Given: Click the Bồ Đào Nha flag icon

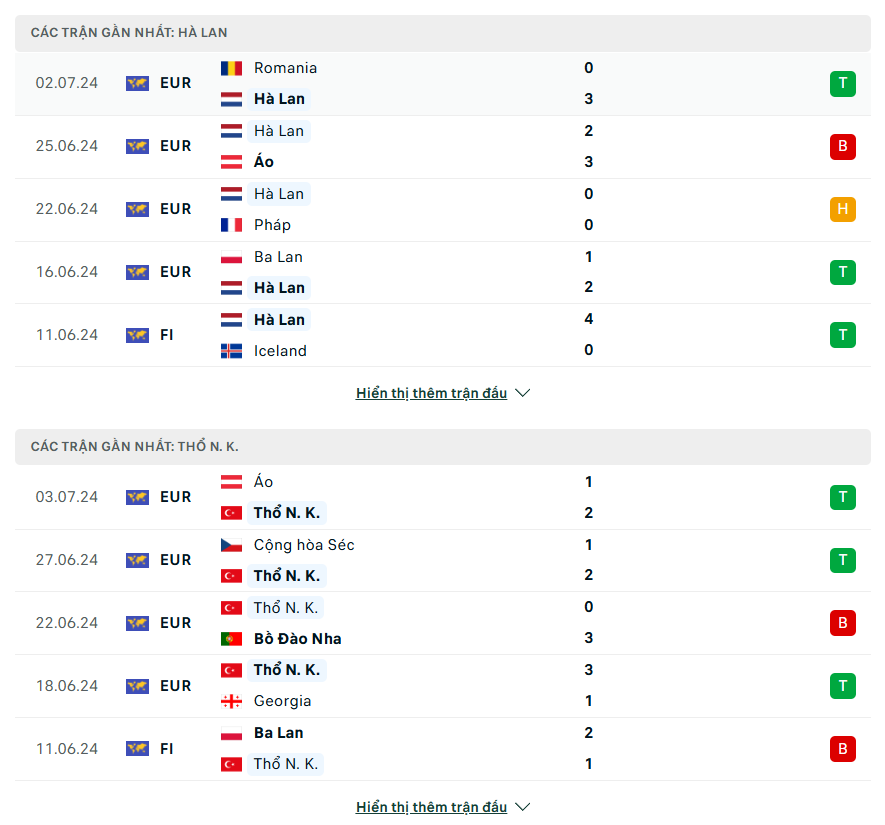Looking at the screenshot, I should pos(231,639).
